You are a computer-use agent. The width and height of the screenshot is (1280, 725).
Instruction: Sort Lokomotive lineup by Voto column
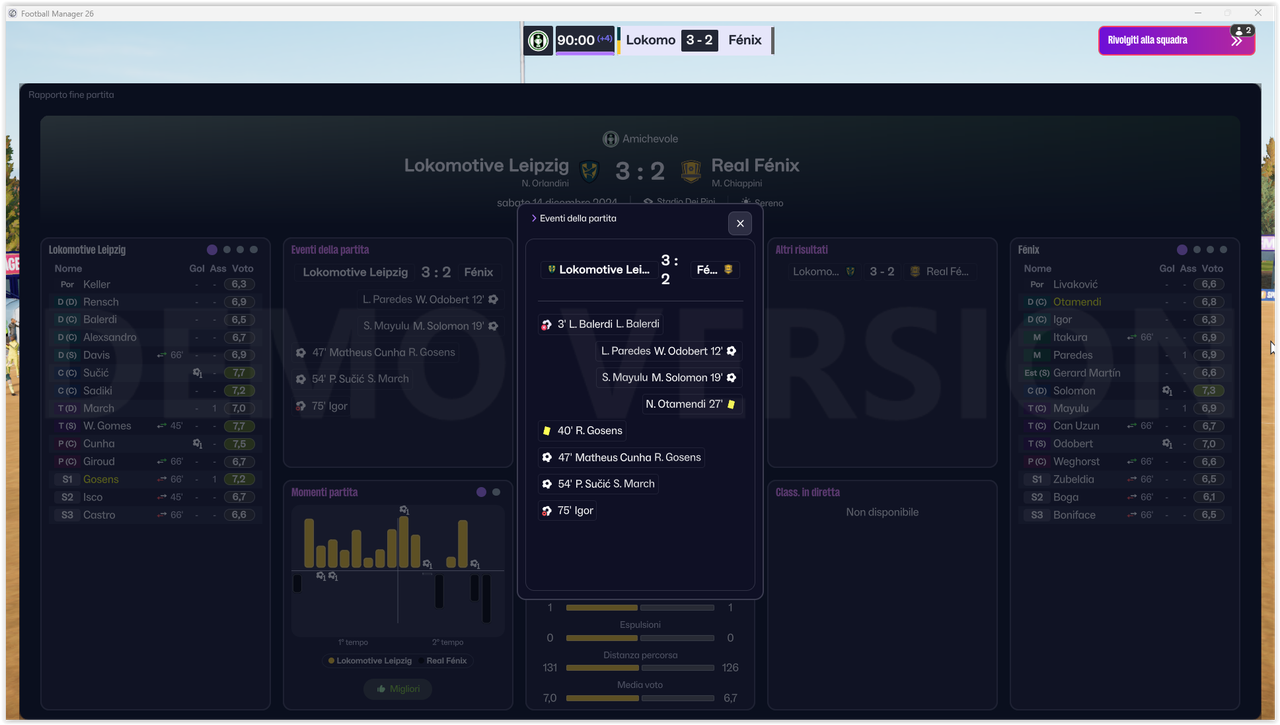(243, 269)
